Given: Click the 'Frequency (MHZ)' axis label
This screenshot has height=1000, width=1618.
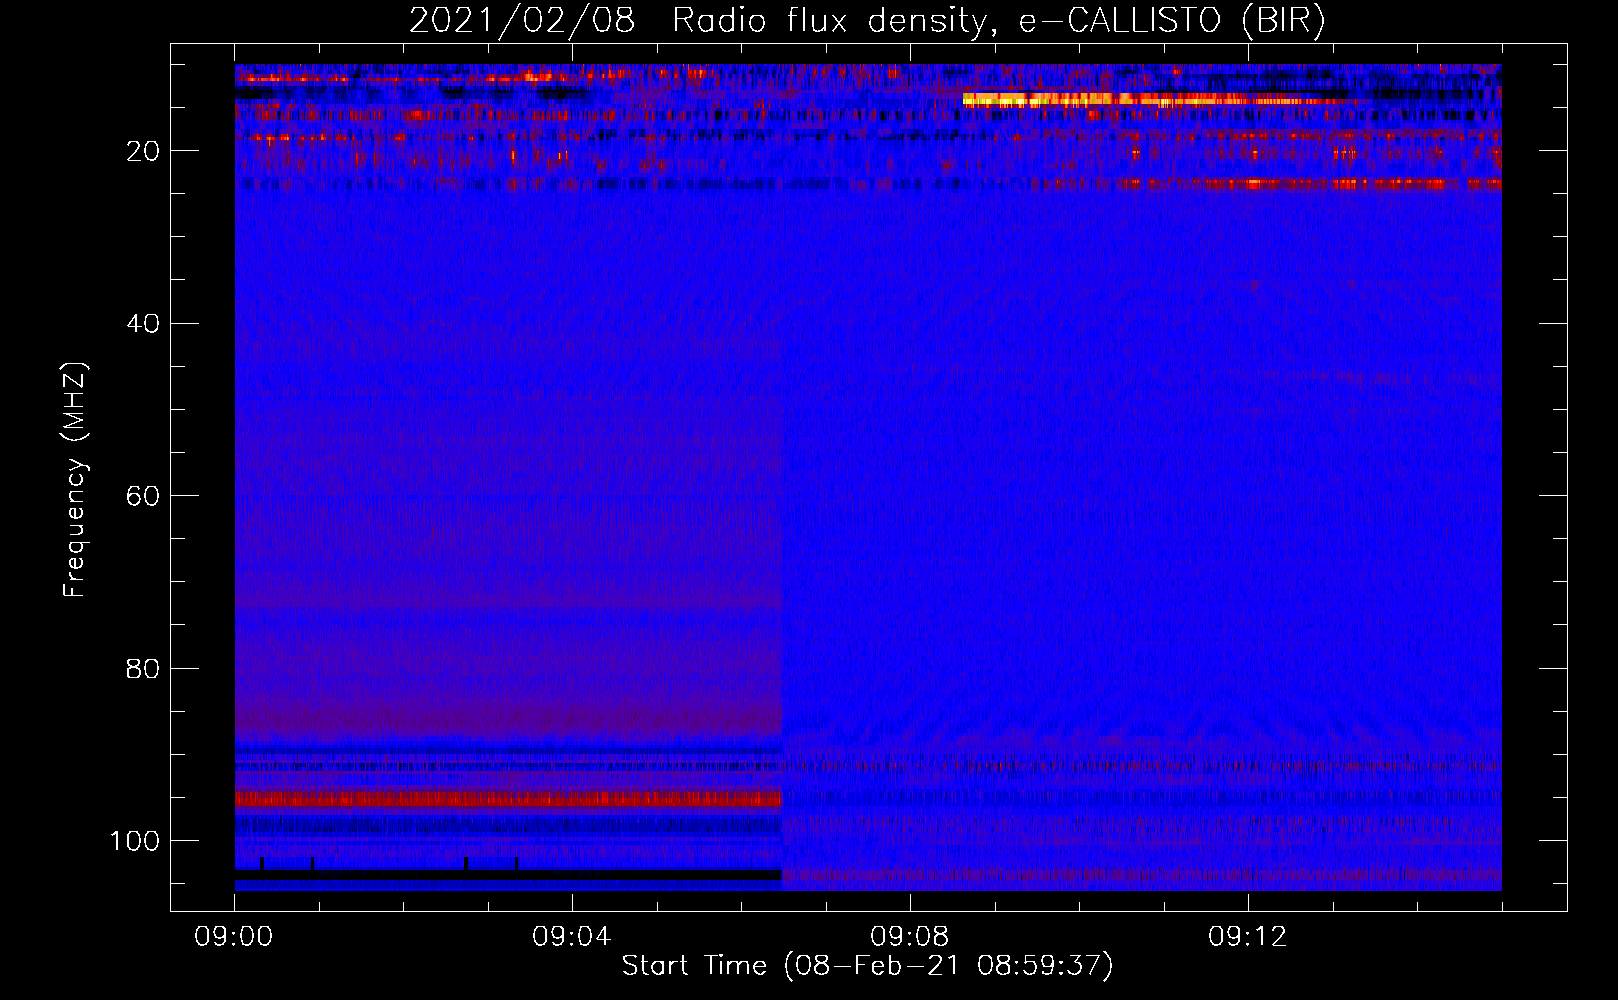Looking at the screenshot, I should click(x=75, y=480).
